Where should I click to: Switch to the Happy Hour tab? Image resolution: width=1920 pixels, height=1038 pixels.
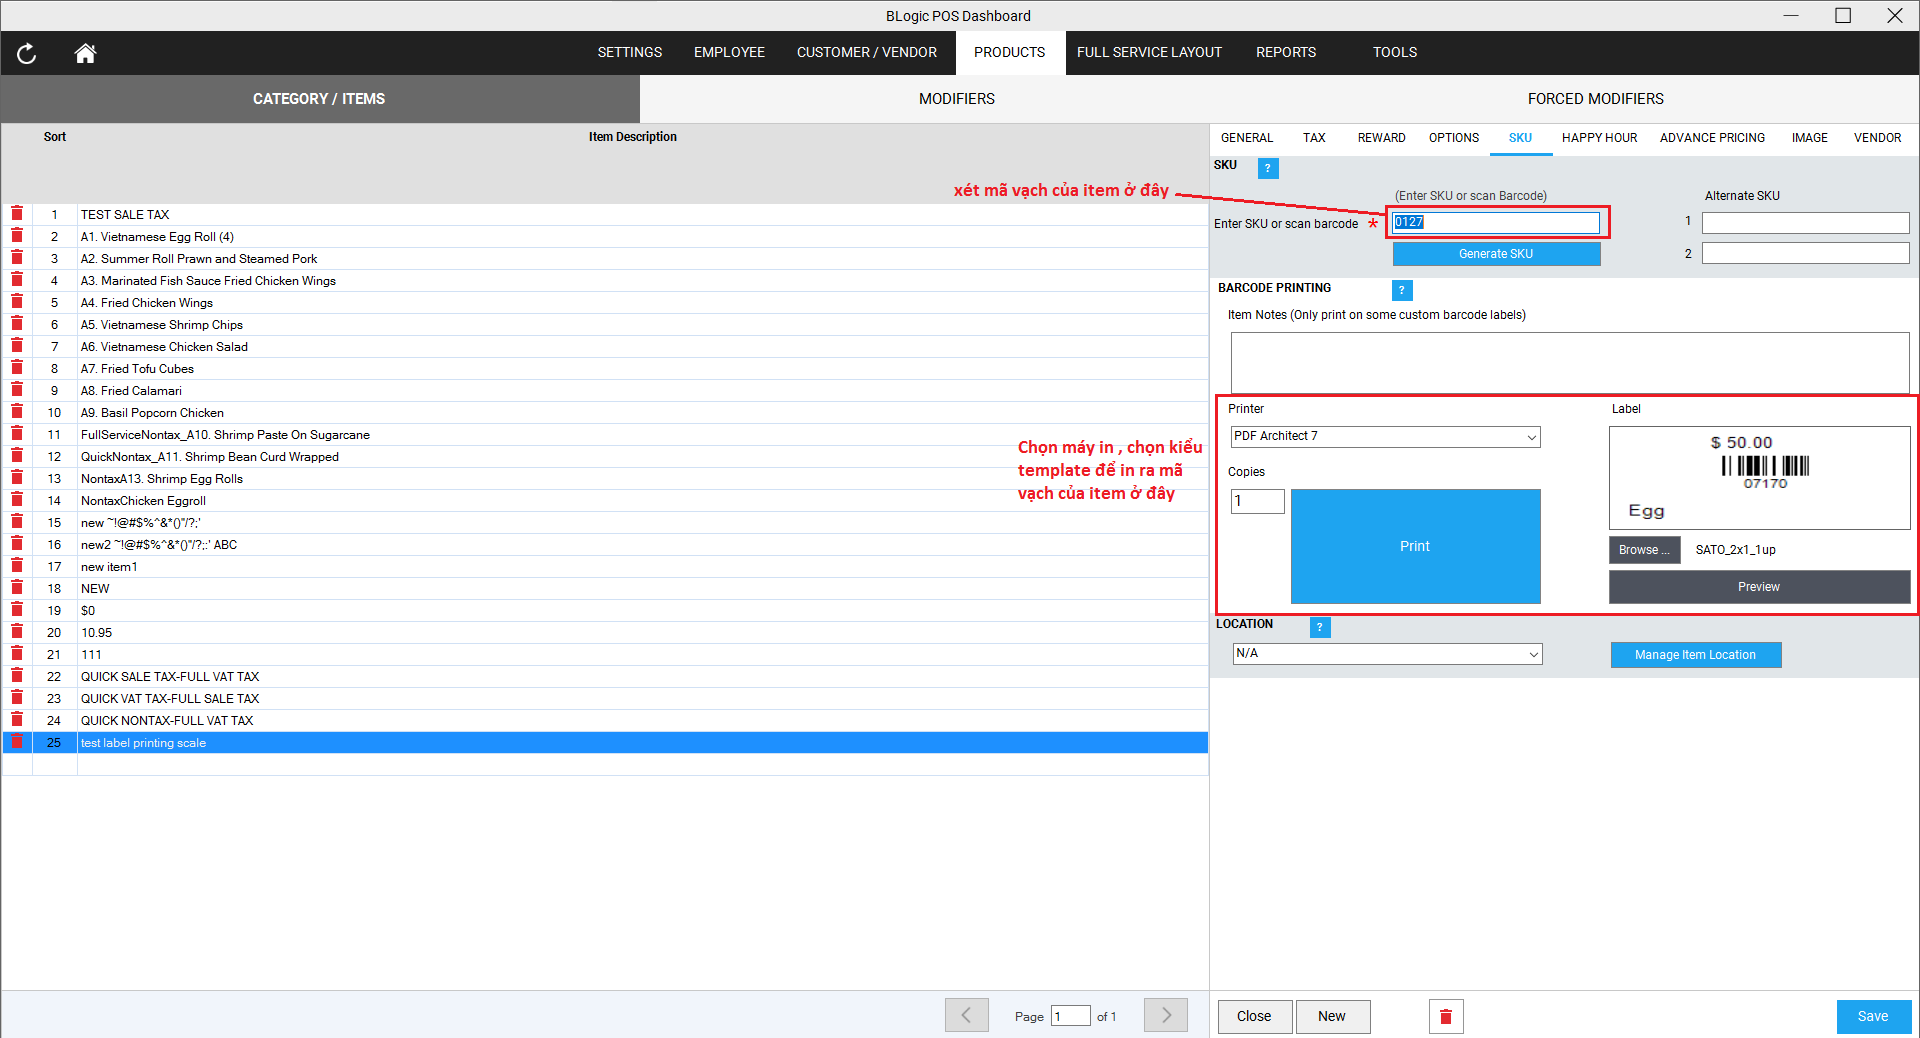1599,138
